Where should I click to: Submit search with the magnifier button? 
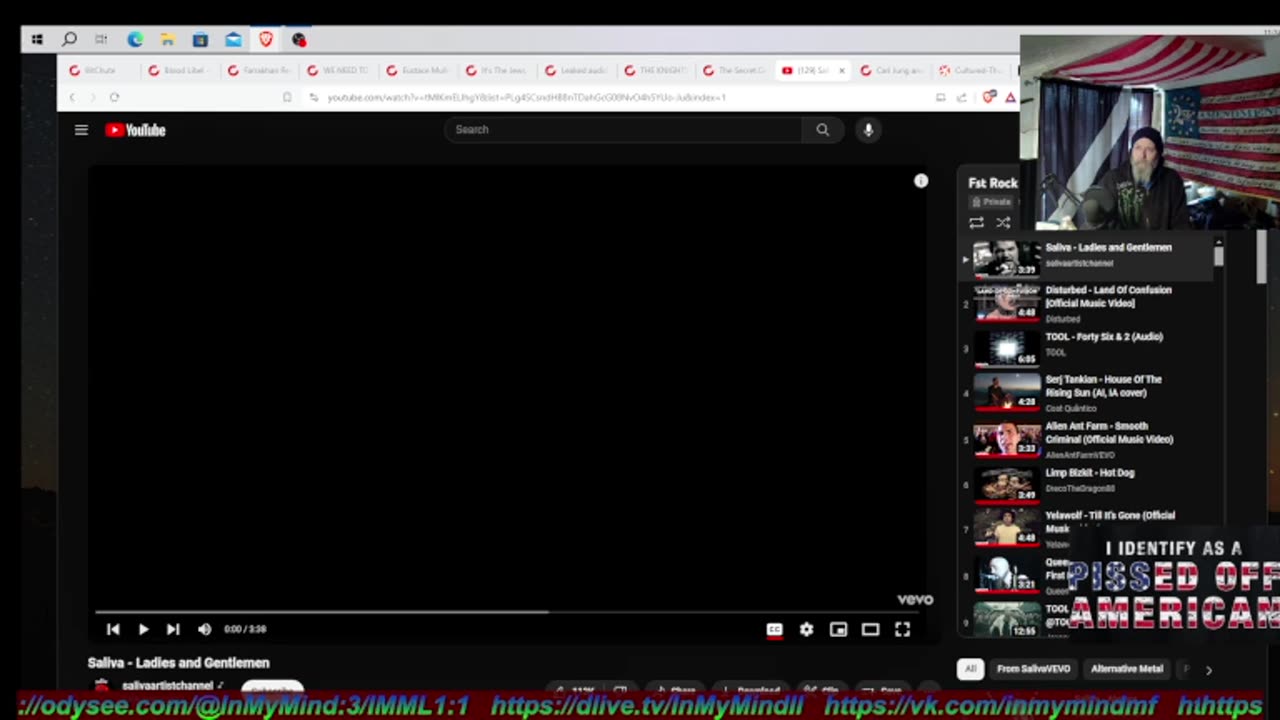[822, 129]
